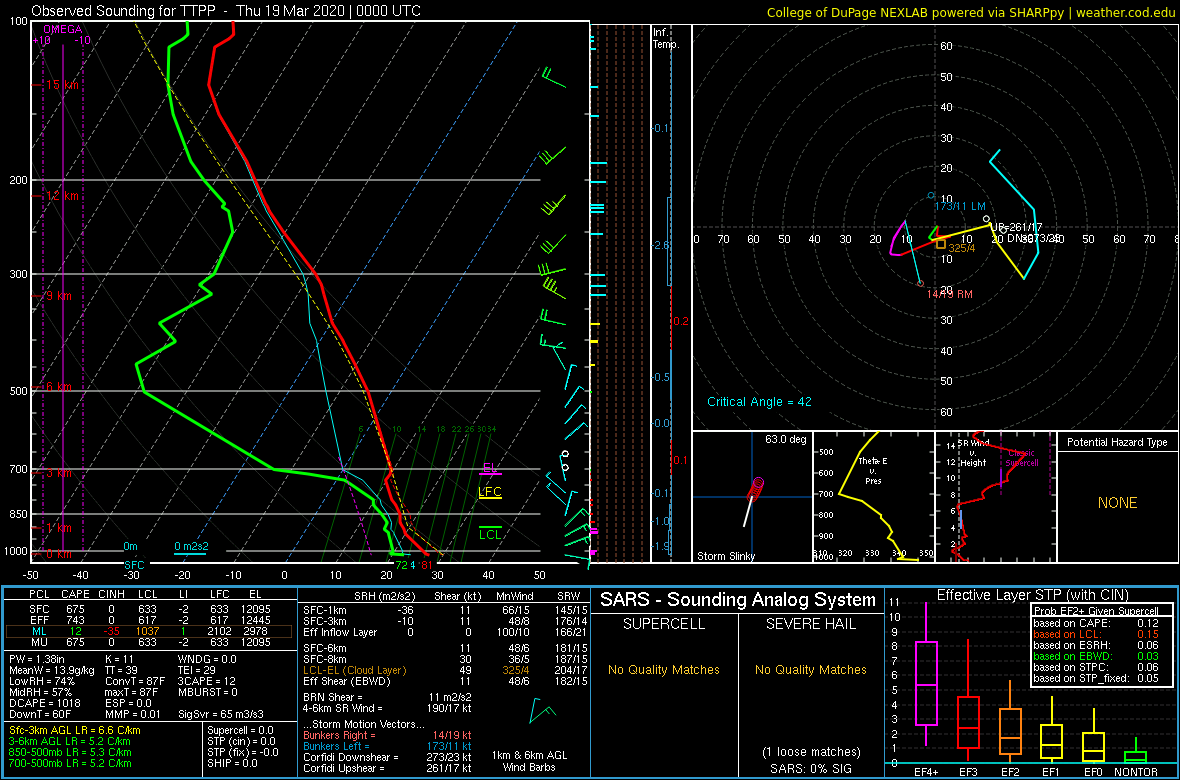Click the Sfc-3km AGL LR lapse rate
Image resolution: width=1180 pixels, height=780 pixels.
pyautogui.click(x=75, y=731)
